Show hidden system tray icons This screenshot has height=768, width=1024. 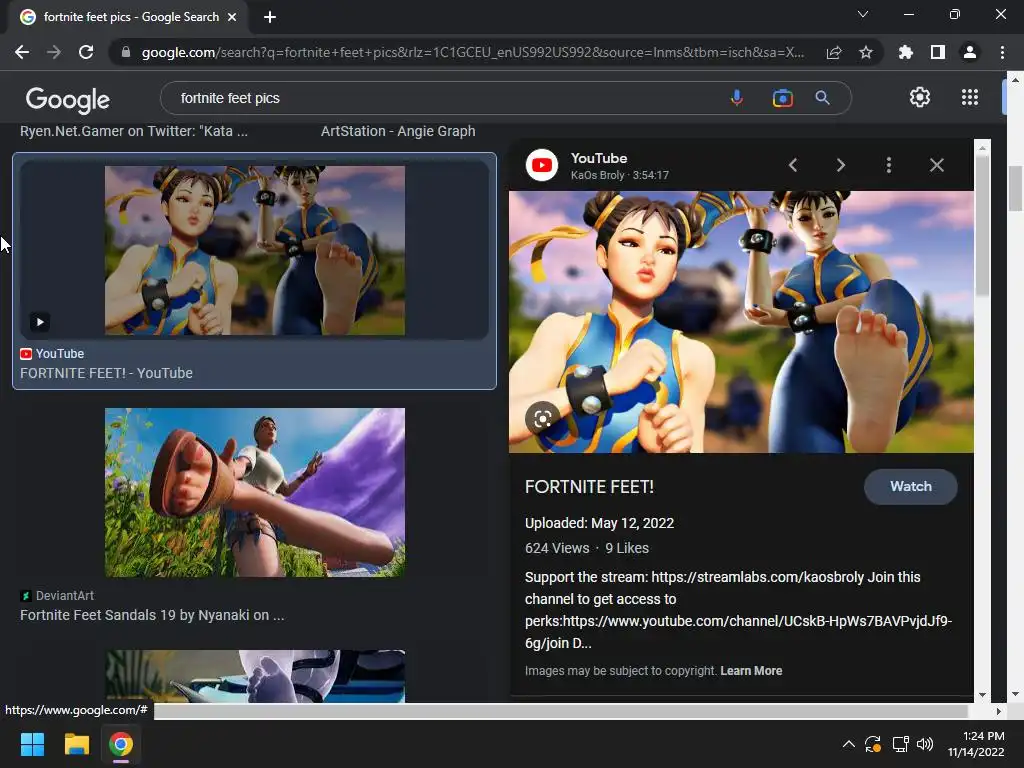(x=848, y=744)
